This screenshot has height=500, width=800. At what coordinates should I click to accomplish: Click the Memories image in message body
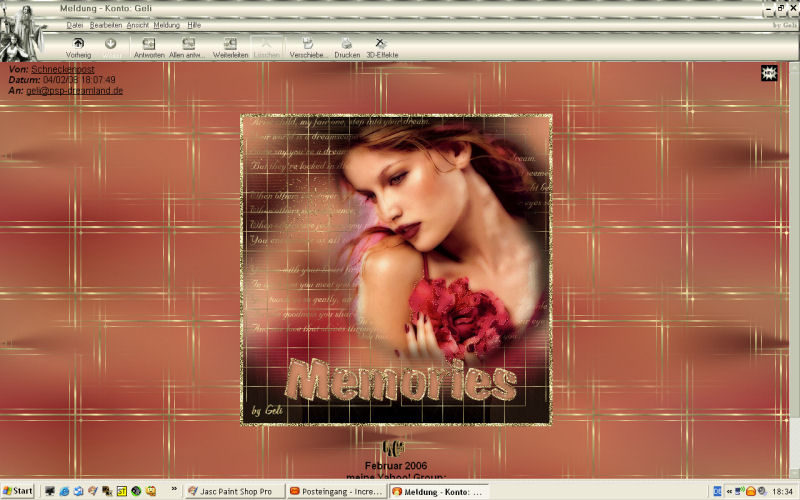(x=396, y=269)
